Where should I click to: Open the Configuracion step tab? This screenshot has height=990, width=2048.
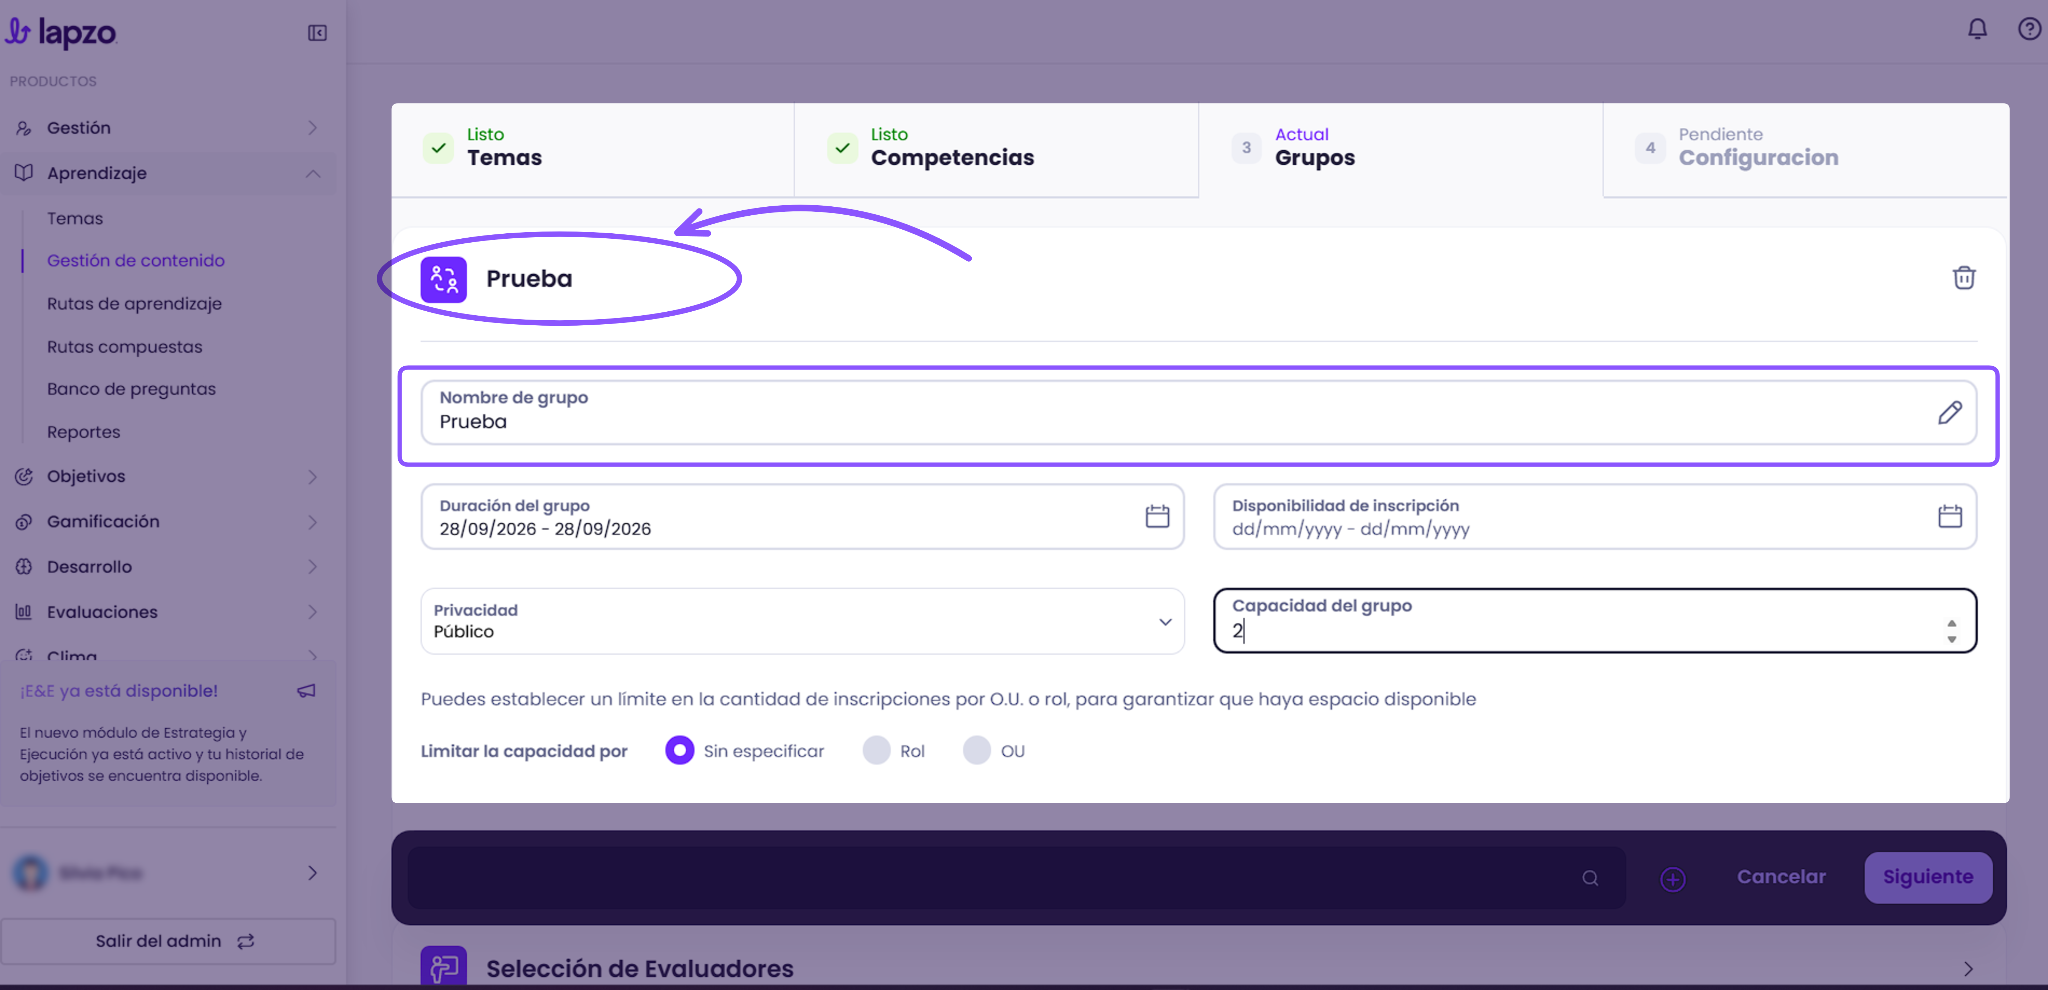(1805, 149)
